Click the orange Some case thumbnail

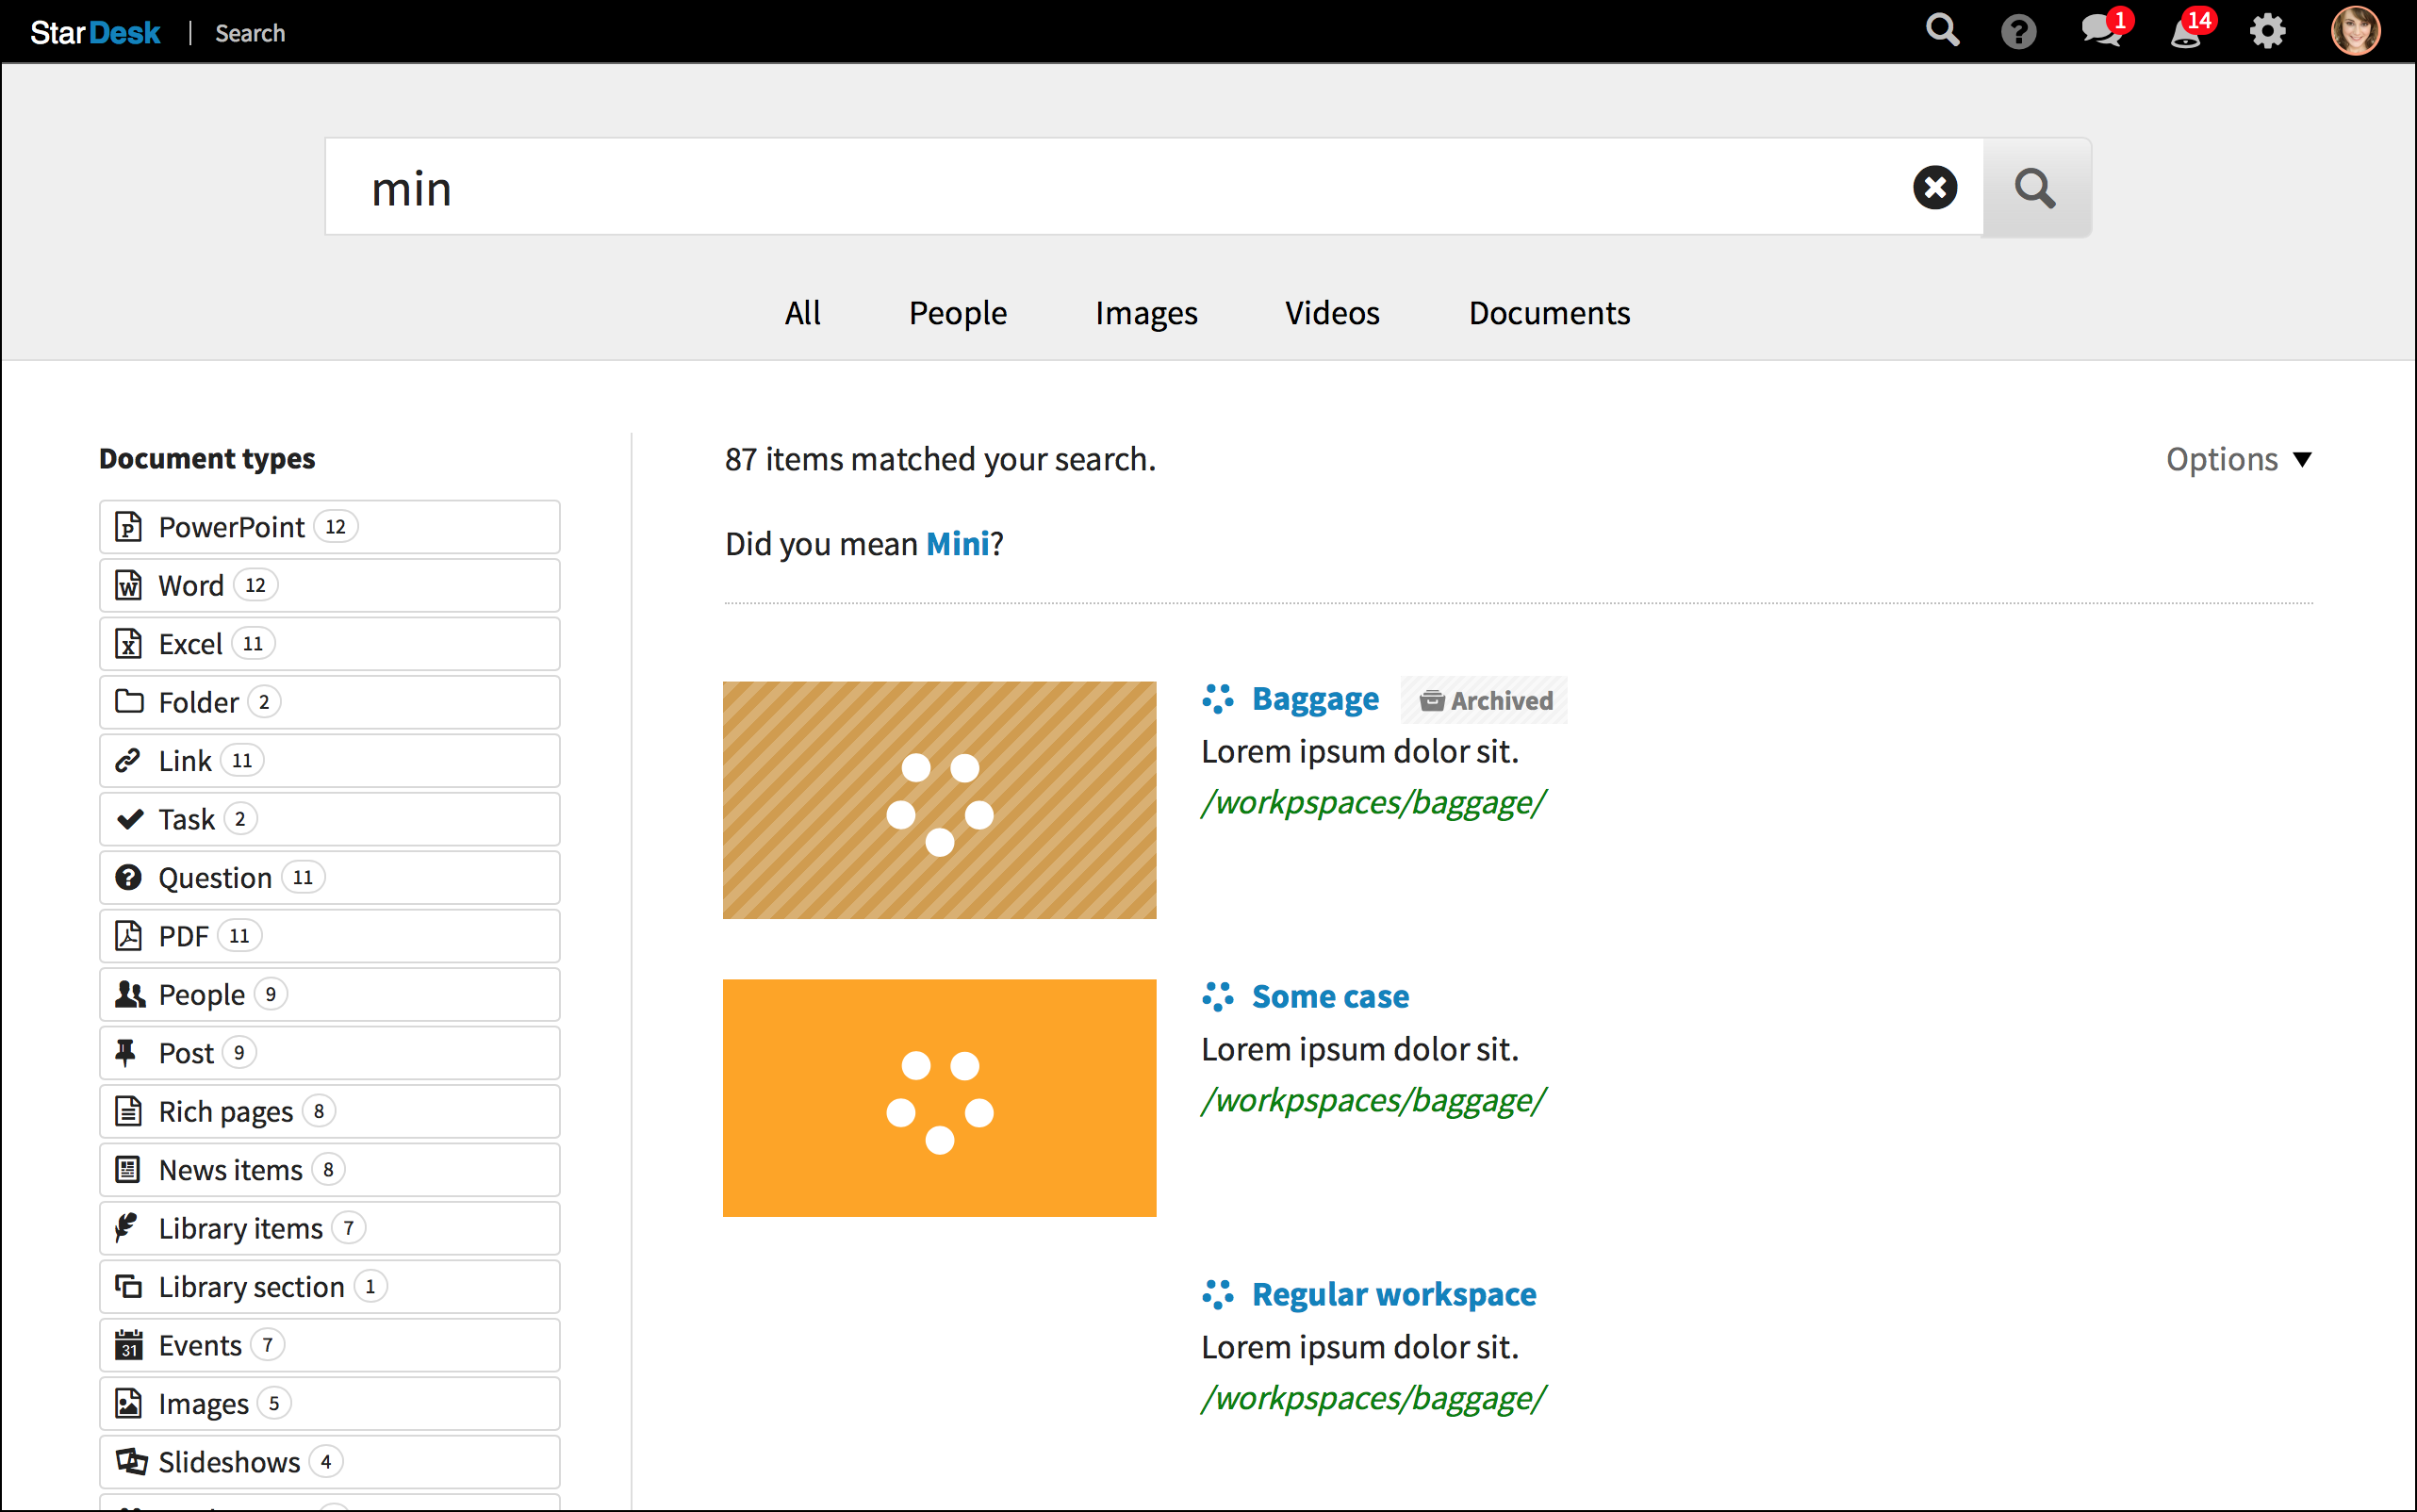point(939,1098)
